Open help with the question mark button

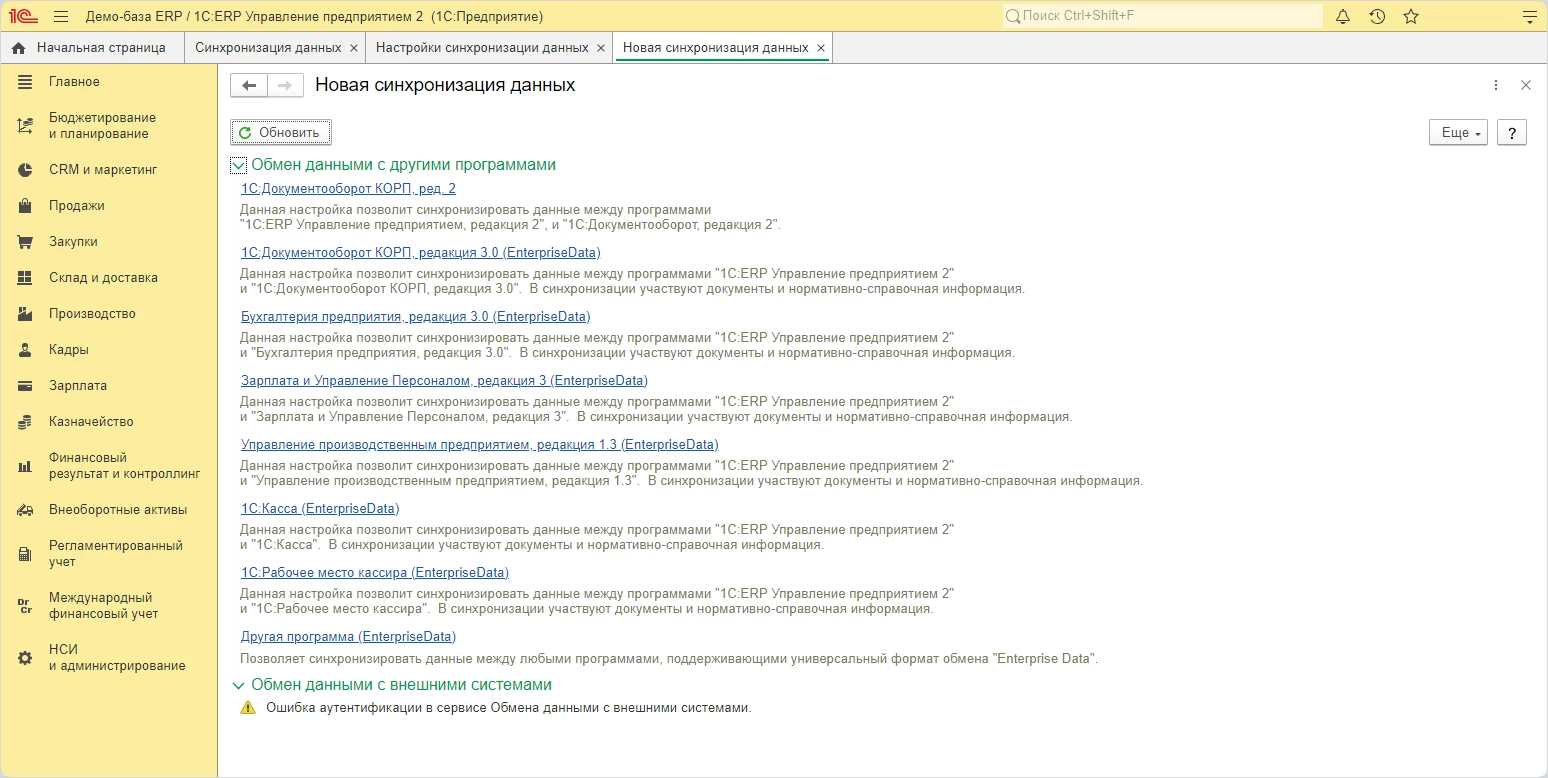(1511, 133)
